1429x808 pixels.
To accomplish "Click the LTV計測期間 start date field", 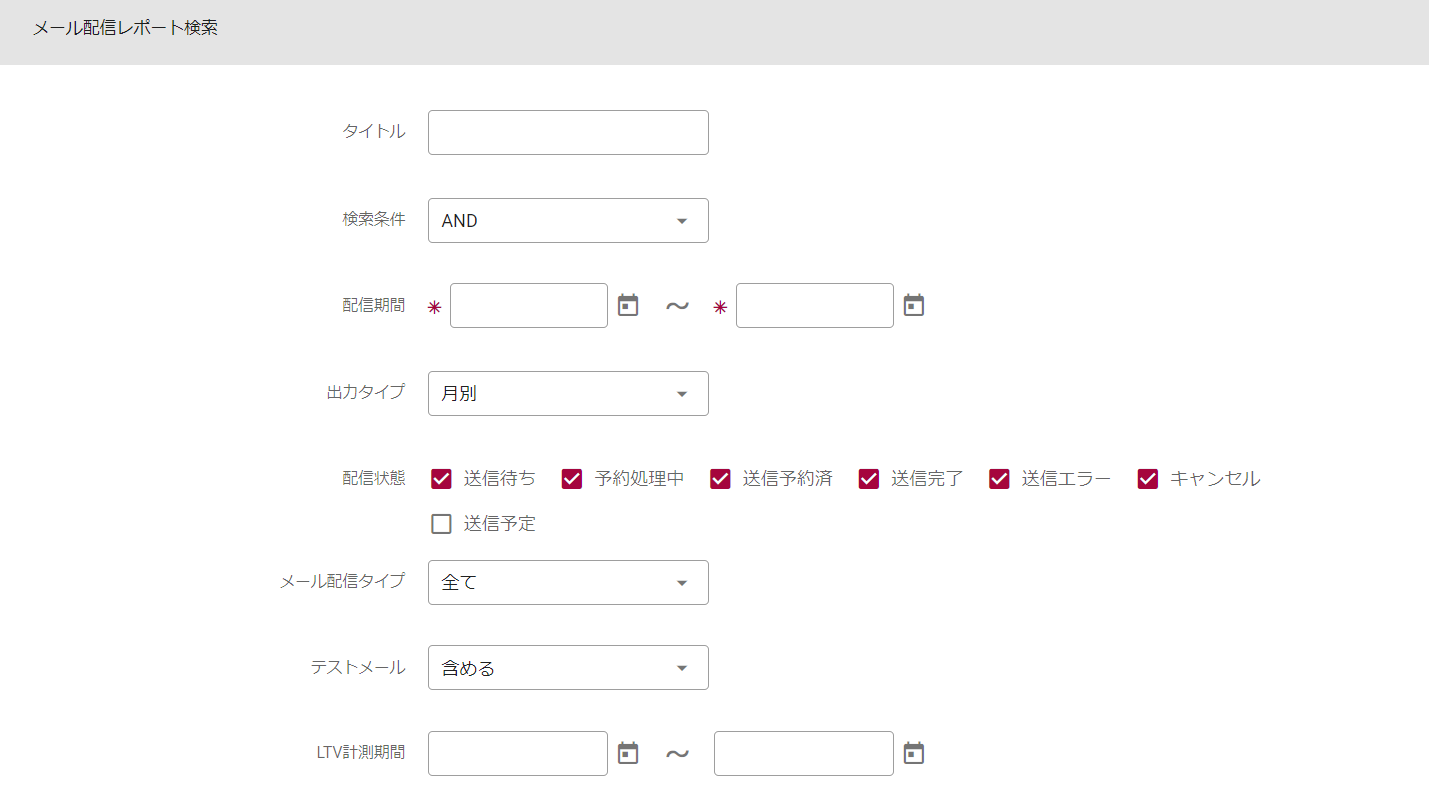I will 517,754.
